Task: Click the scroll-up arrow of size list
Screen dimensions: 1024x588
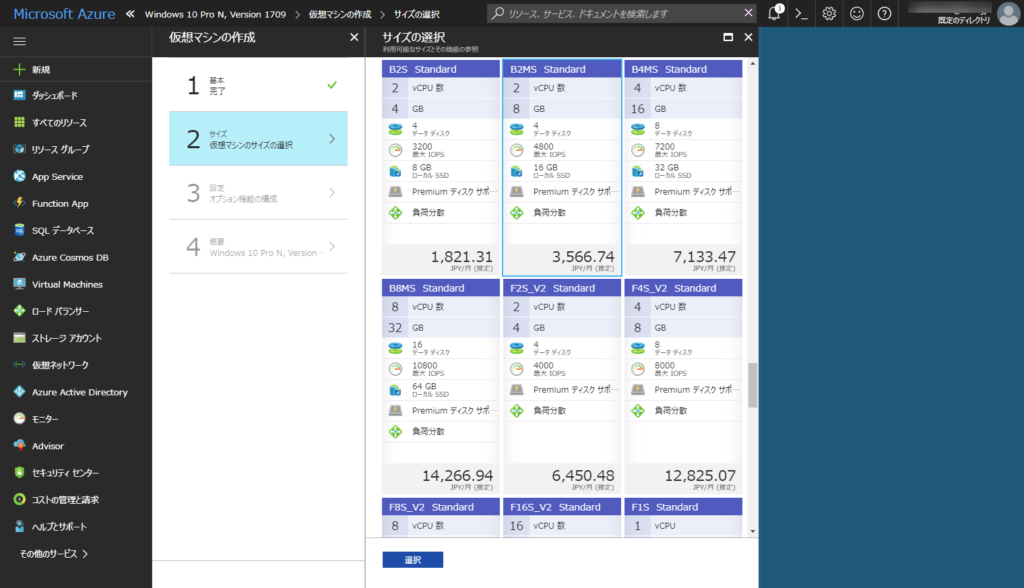Action: point(752,64)
